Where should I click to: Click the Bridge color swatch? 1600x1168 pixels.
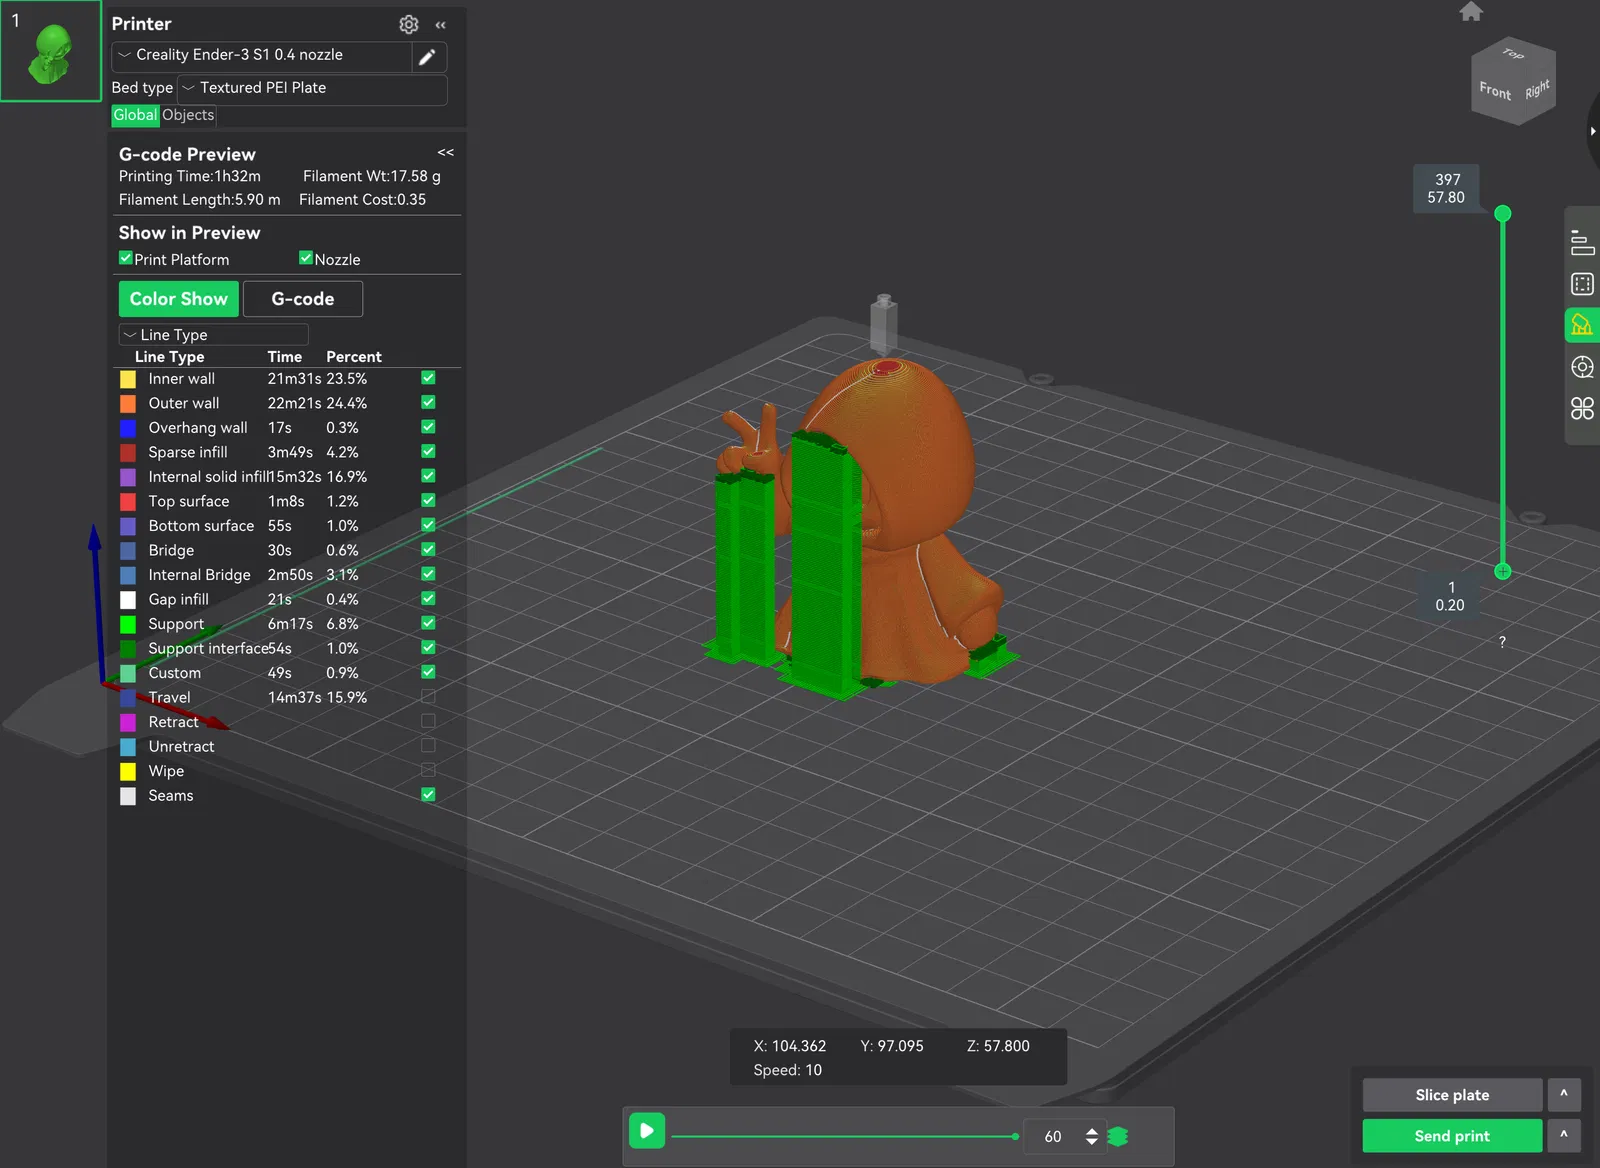pos(128,550)
